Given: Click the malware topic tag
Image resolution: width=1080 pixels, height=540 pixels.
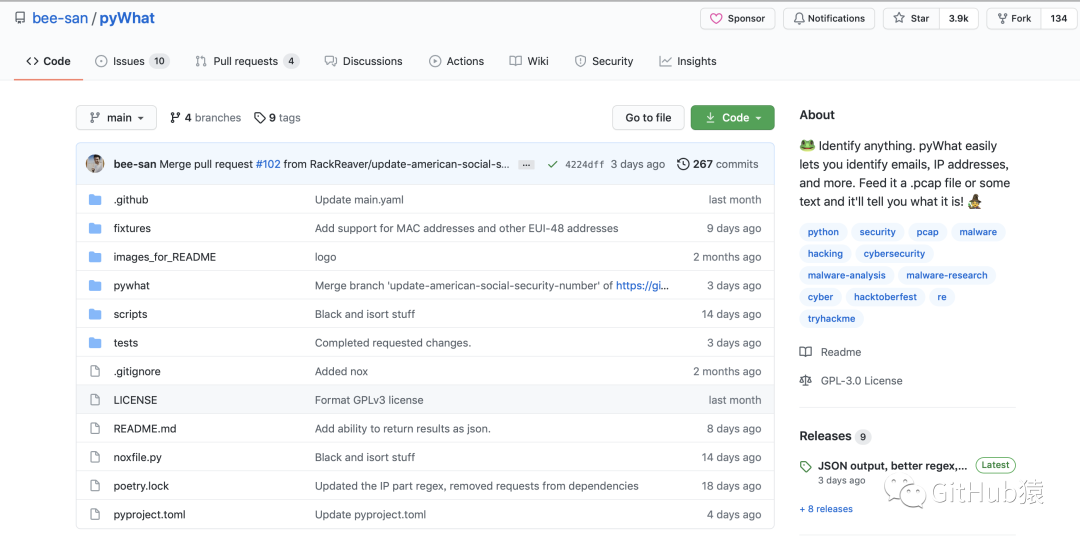Looking at the screenshot, I should pos(978,232).
